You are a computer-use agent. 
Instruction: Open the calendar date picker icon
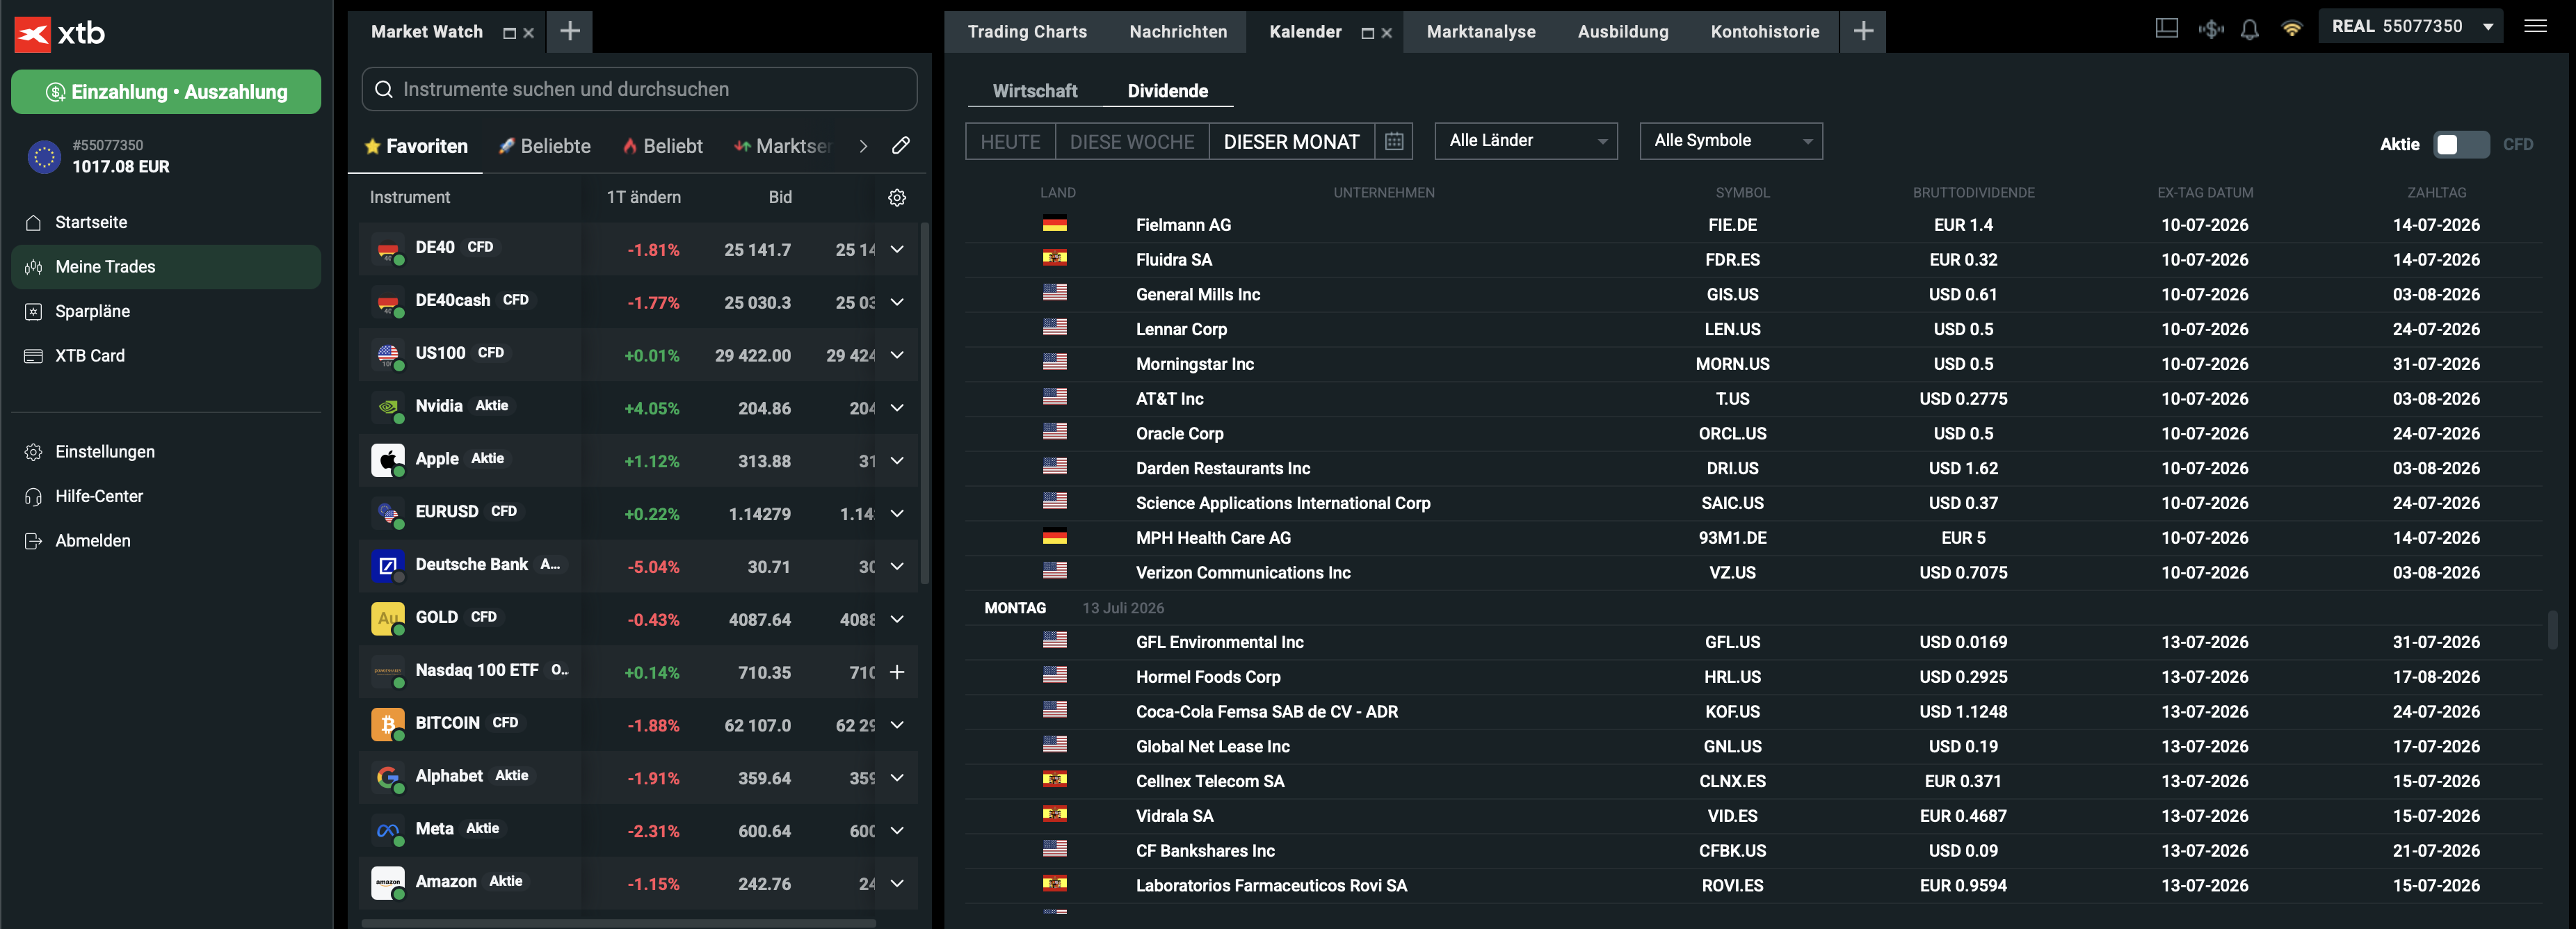(1394, 142)
